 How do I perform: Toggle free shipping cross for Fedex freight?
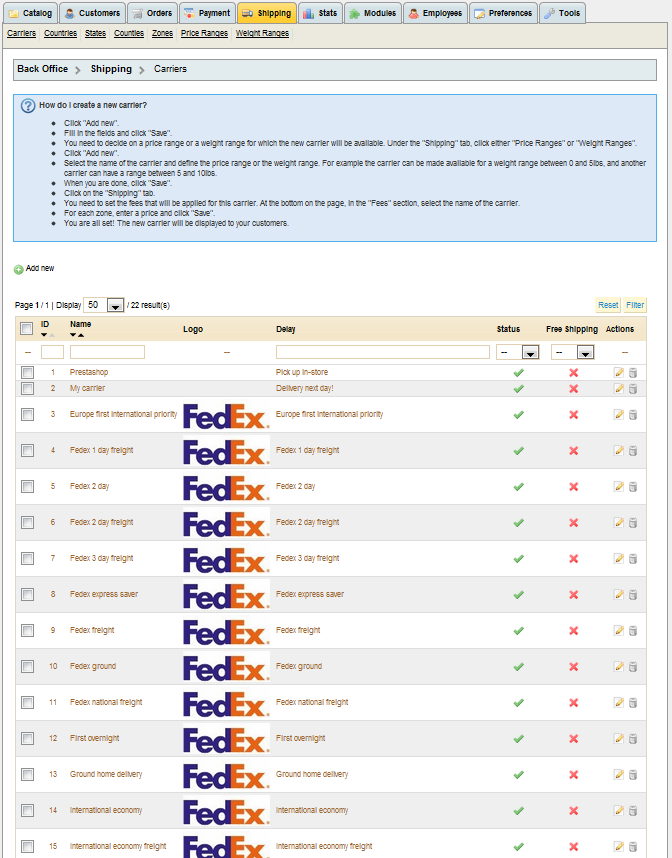point(573,630)
